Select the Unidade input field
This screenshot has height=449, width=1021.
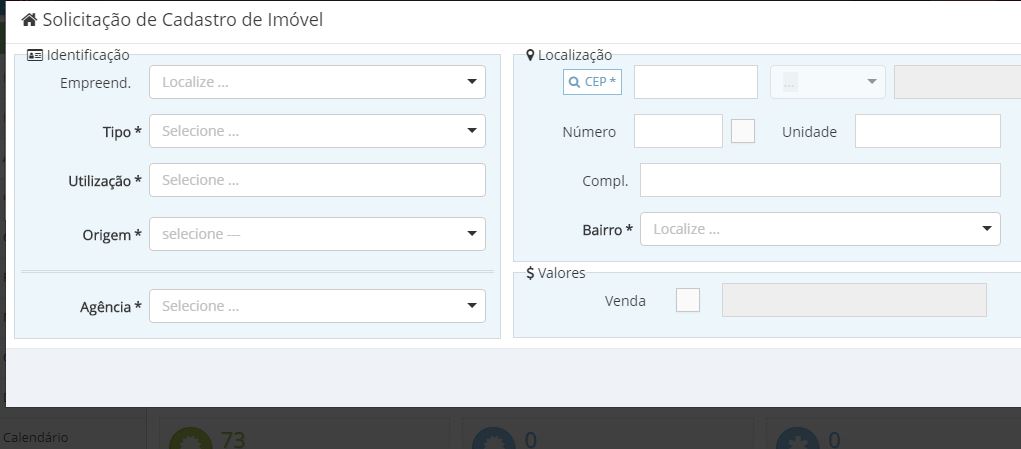[x=927, y=131]
